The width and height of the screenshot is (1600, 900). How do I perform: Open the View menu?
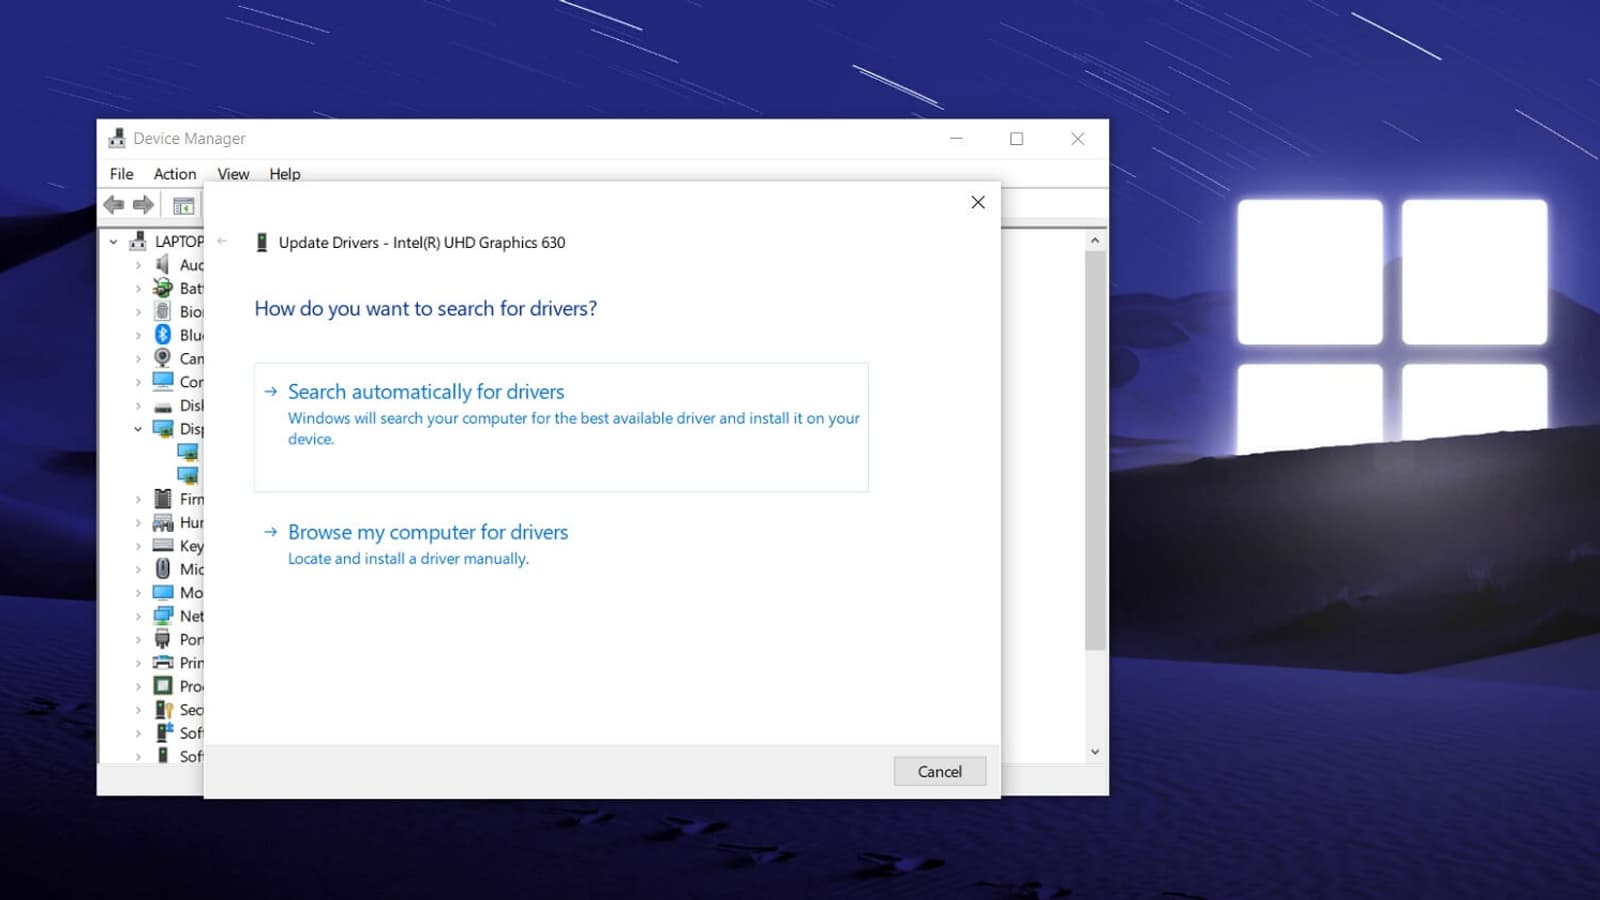pyautogui.click(x=233, y=174)
